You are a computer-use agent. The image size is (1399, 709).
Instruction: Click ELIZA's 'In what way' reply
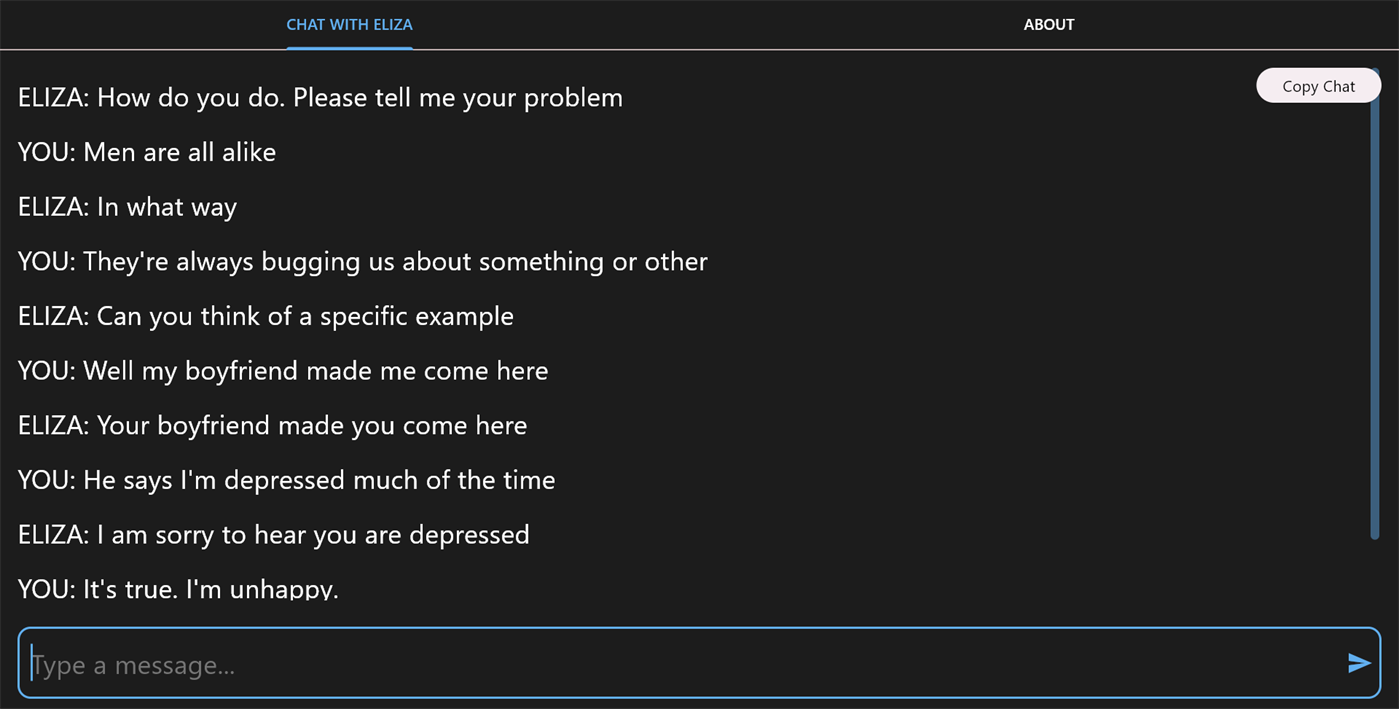pos(128,207)
